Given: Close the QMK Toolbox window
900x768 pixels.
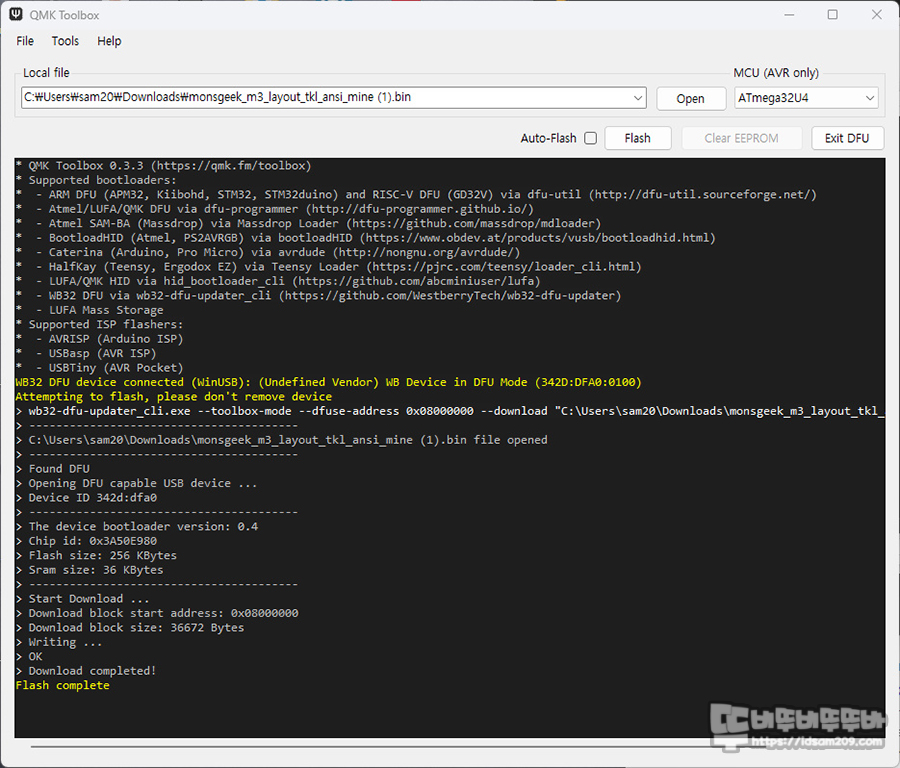Looking at the screenshot, I should pyautogui.click(x=876, y=15).
